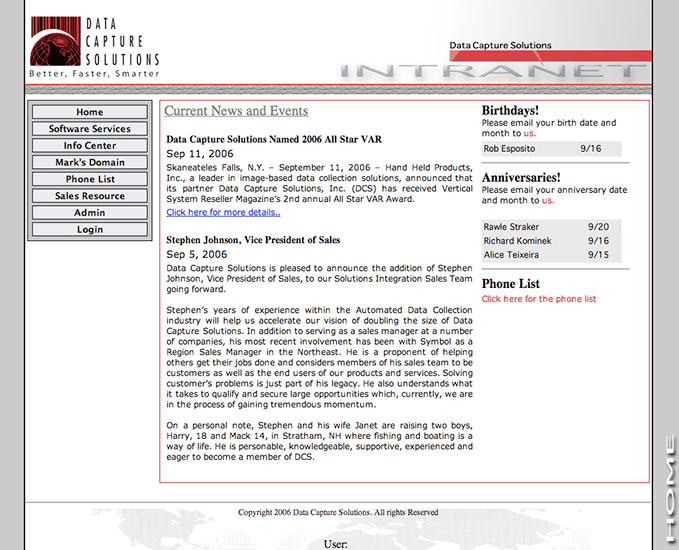The height and width of the screenshot is (550, 679).
Task: Open 'Click here for the phone list' link
Action: 539,299
